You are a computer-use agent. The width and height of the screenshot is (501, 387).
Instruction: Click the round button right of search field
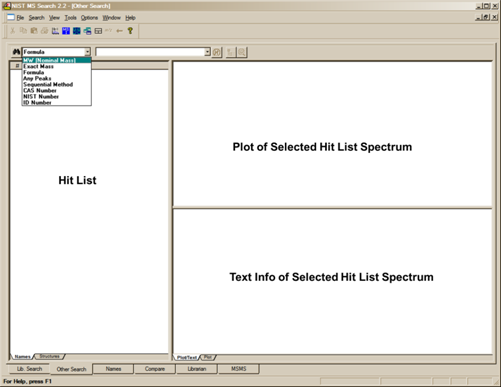coord(217,52)
